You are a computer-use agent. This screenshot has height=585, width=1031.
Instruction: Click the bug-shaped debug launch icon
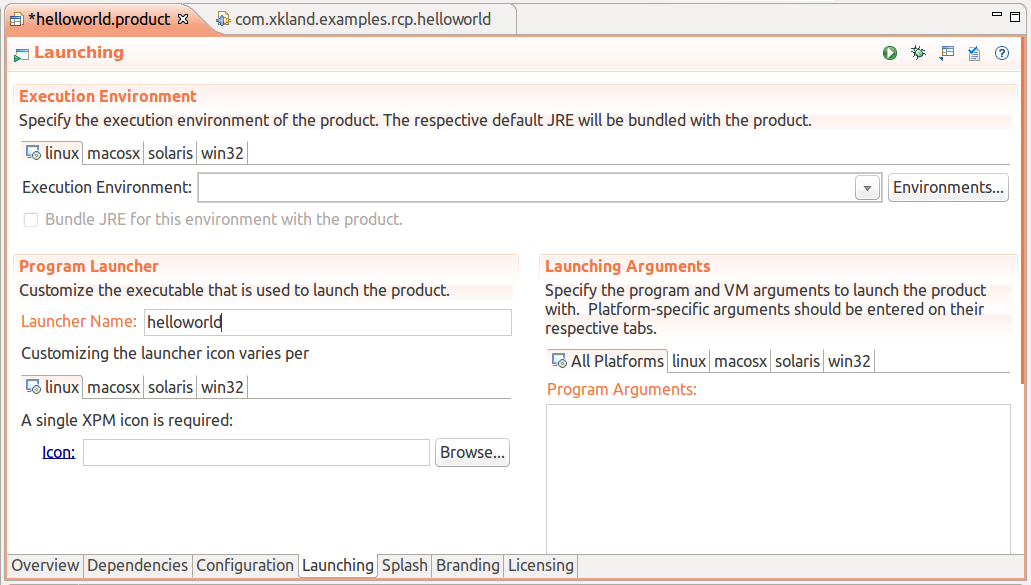pyautogui.click(x=918, y=53)
